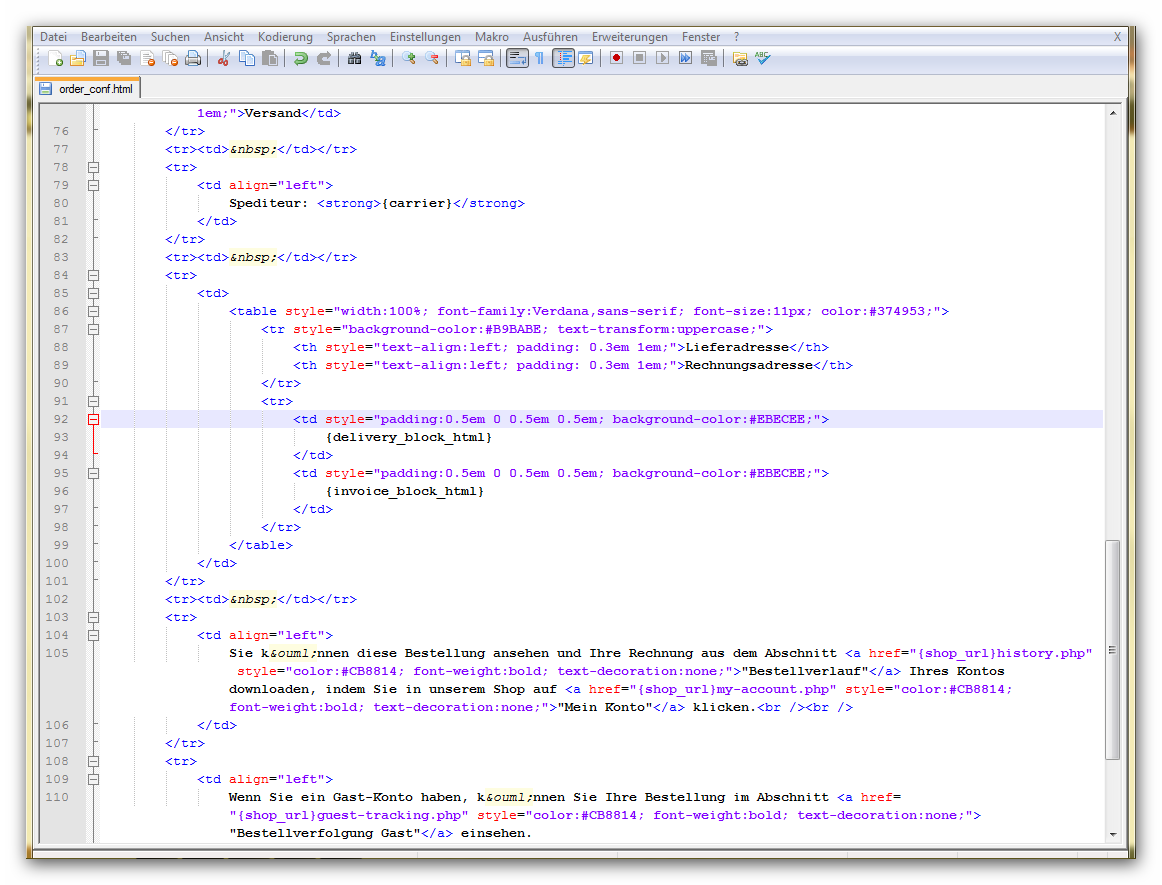
Task: Toggle show all characters pilcrow button
Action: click(x=540, y=59)
